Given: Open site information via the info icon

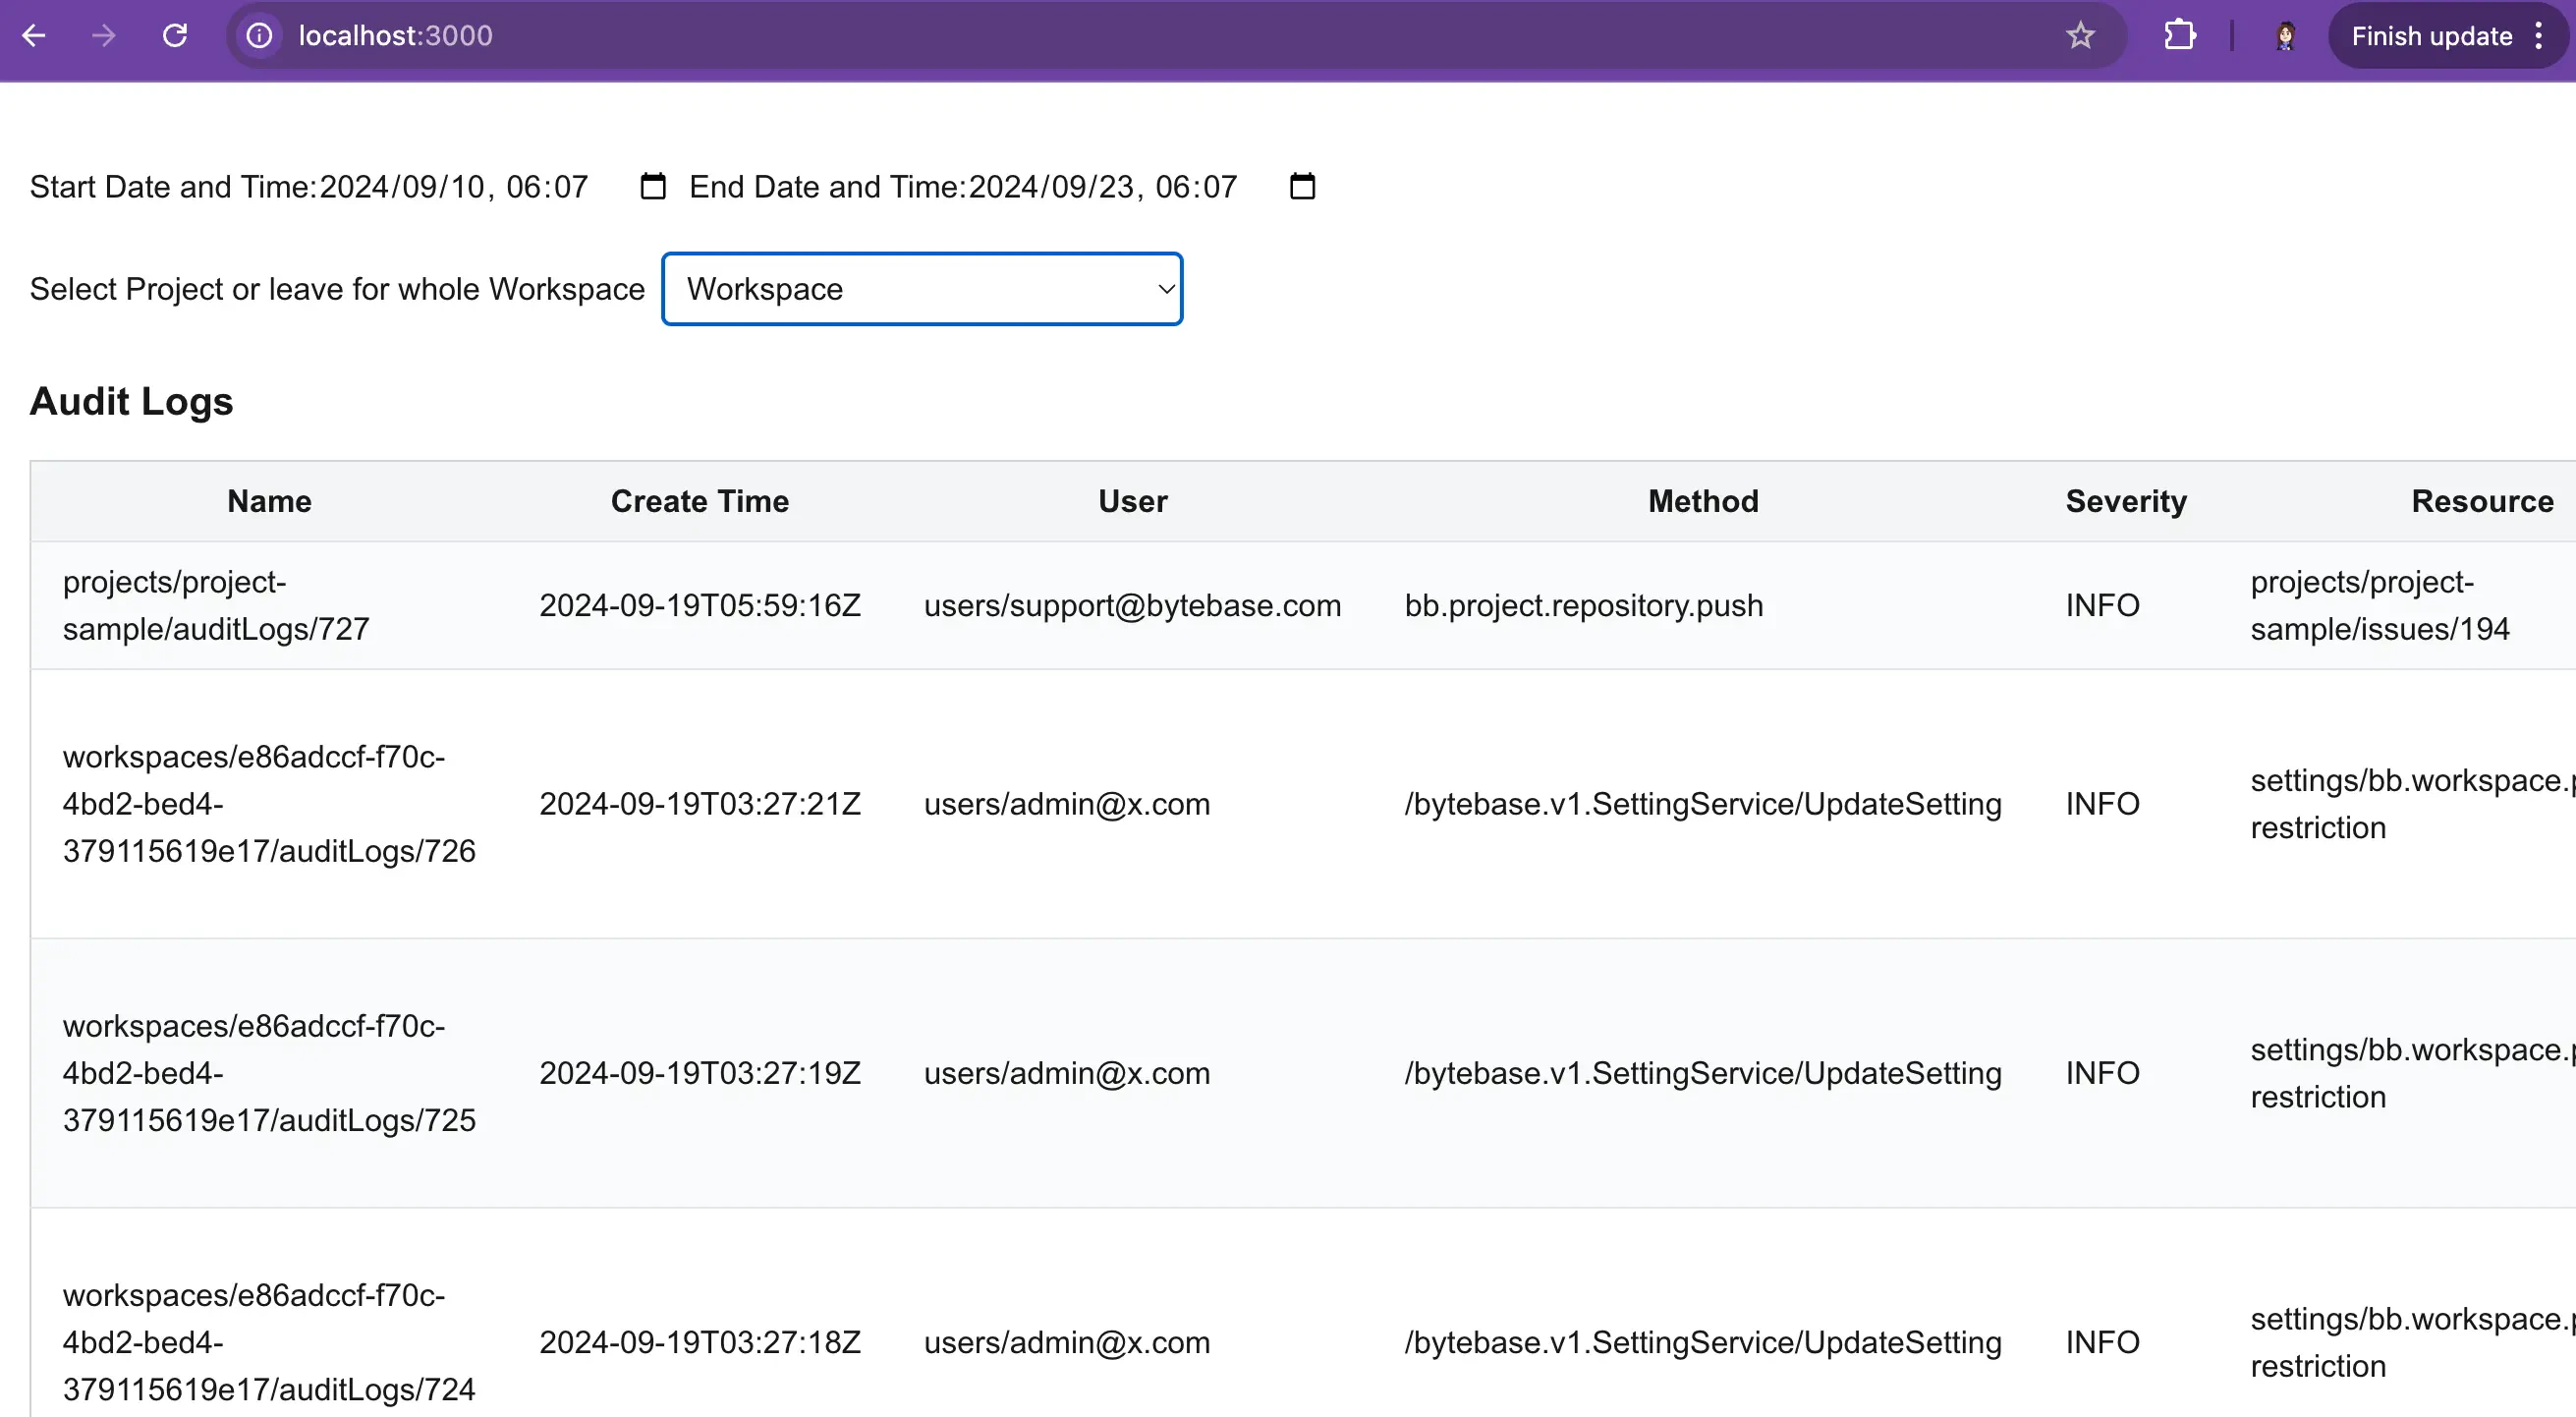Looking at the screenshot, I should click(258, 35).
